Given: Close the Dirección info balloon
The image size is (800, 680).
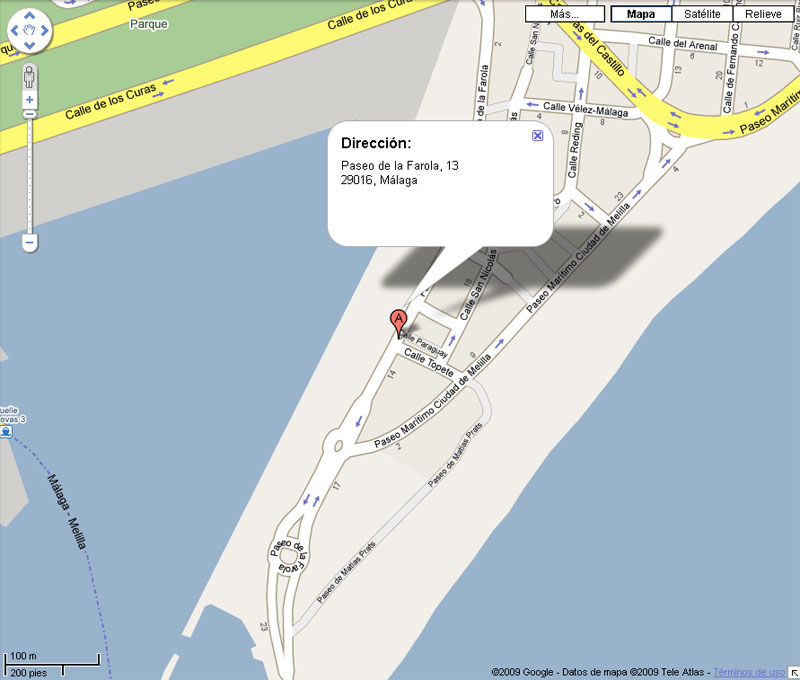Looking at the screenshot, I should tap(537, 135).
